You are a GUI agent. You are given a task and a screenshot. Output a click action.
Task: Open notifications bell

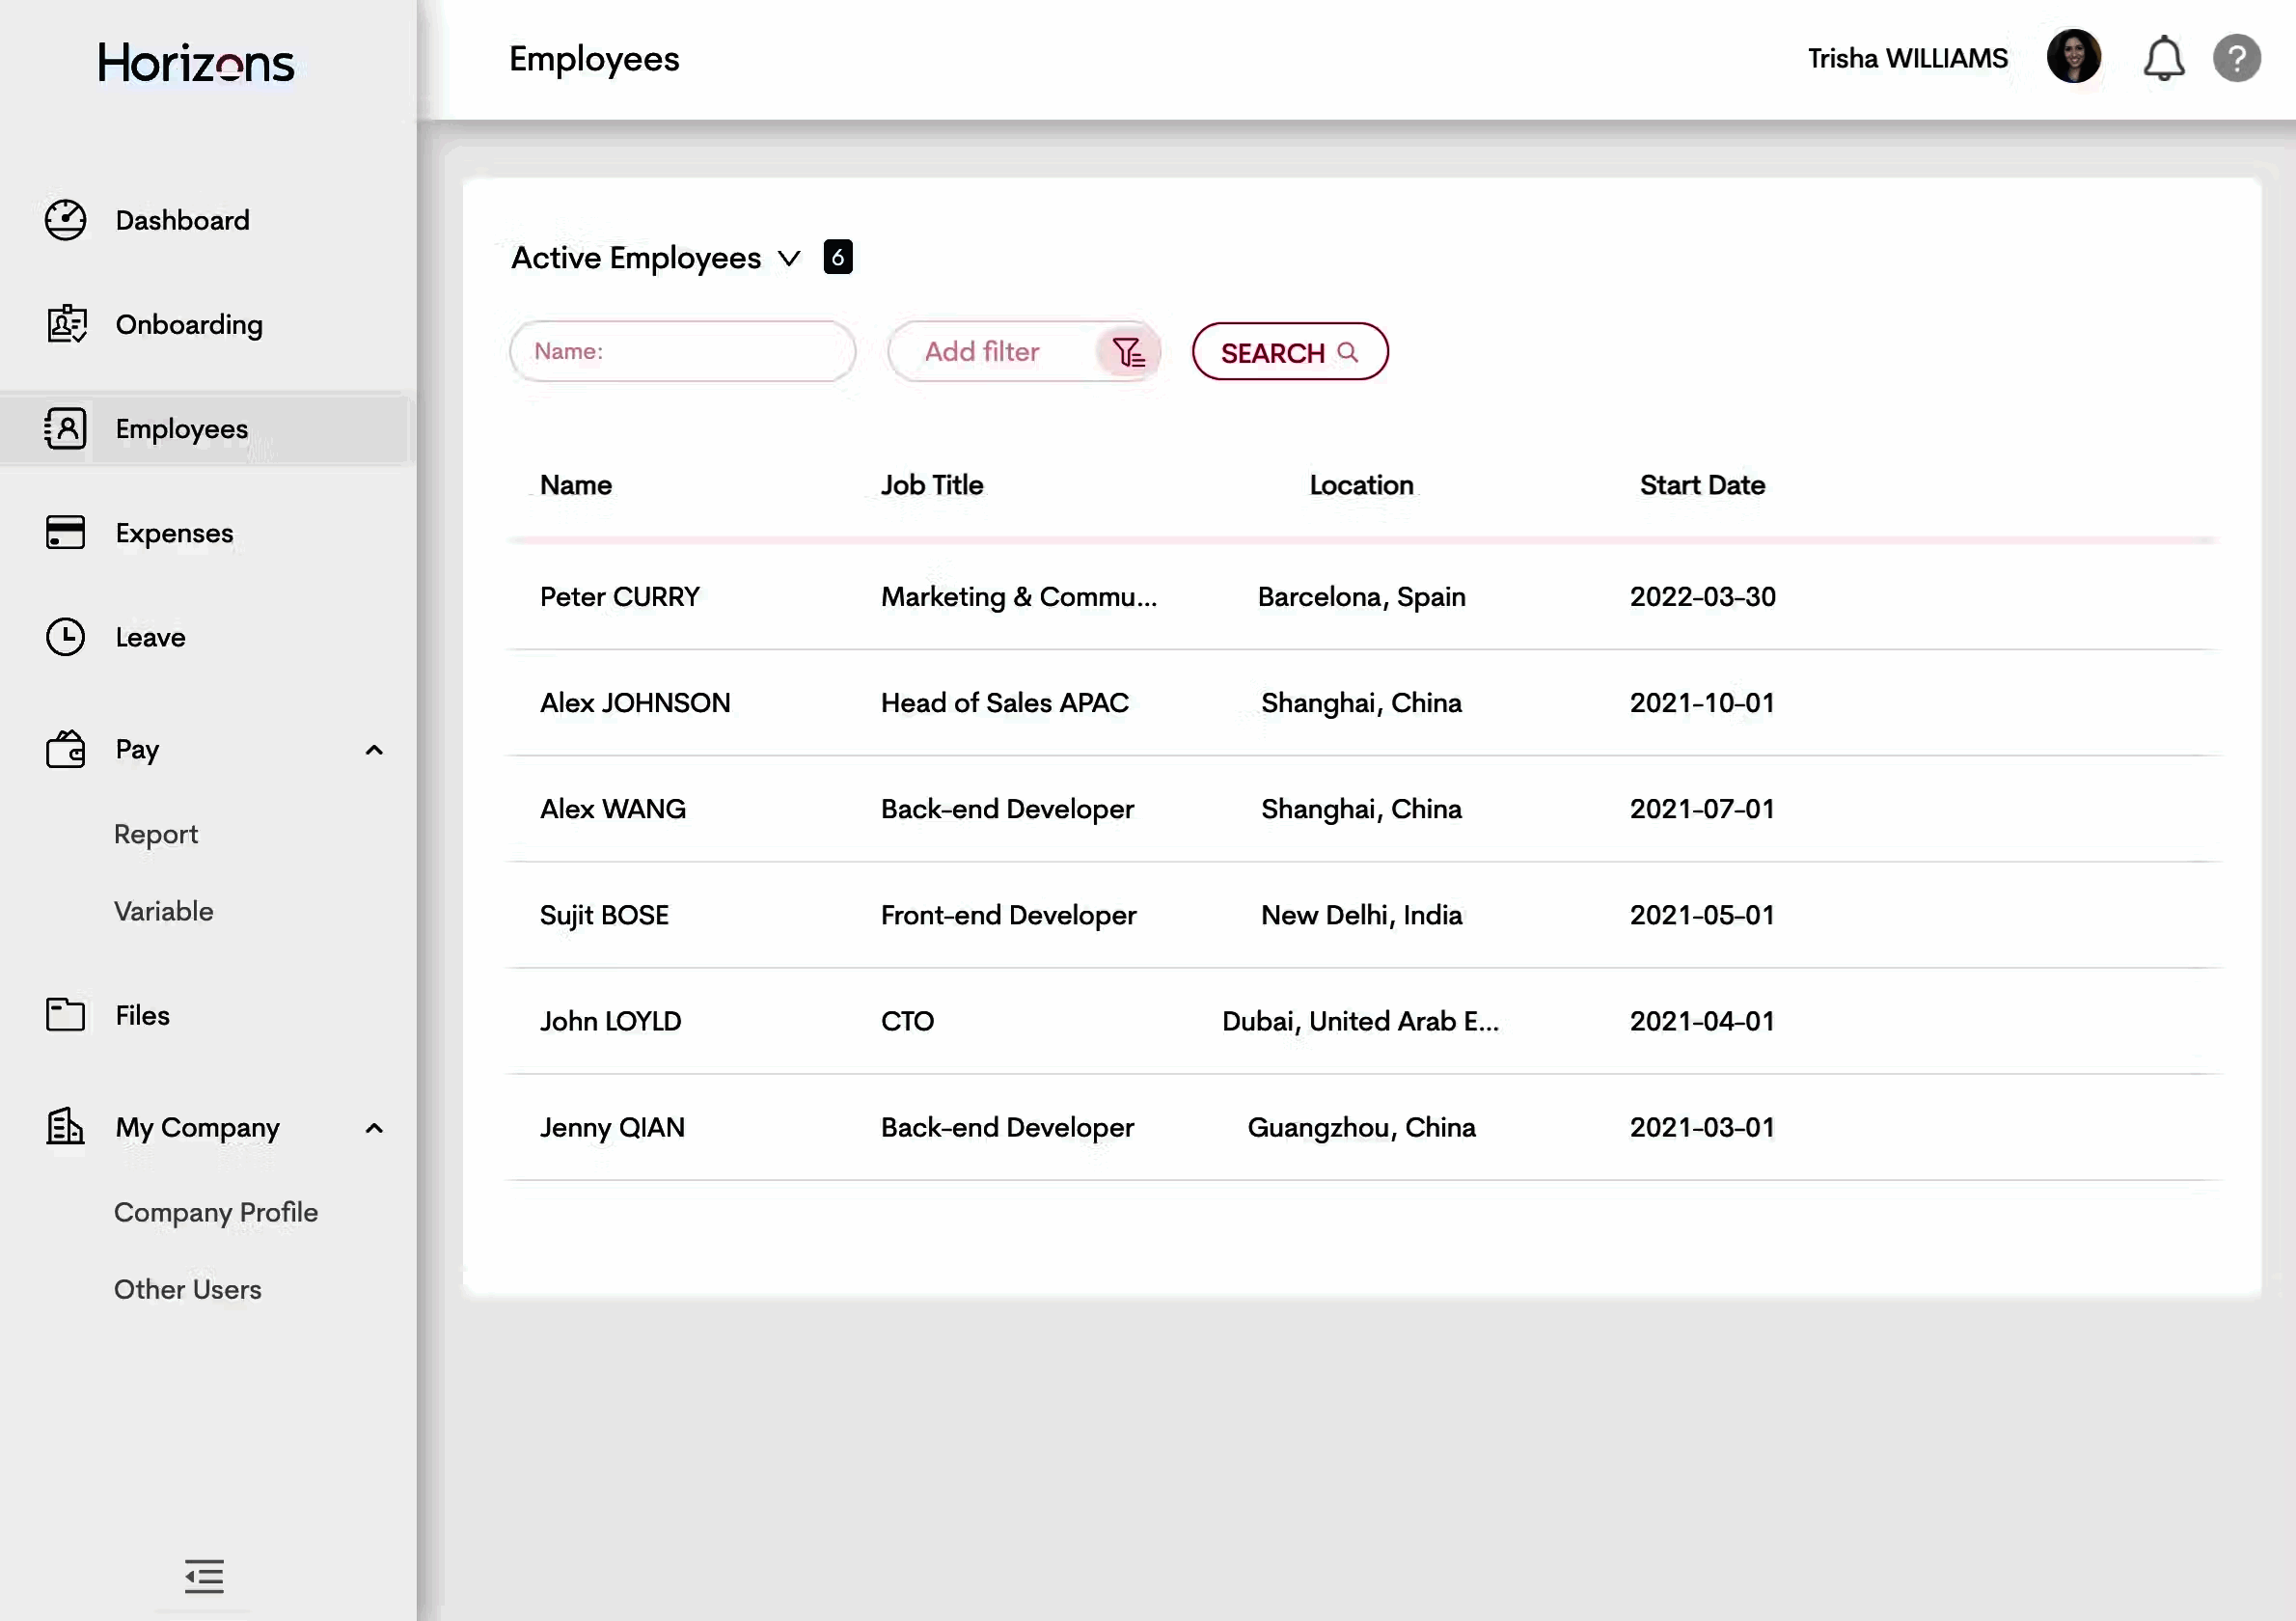2163,59
